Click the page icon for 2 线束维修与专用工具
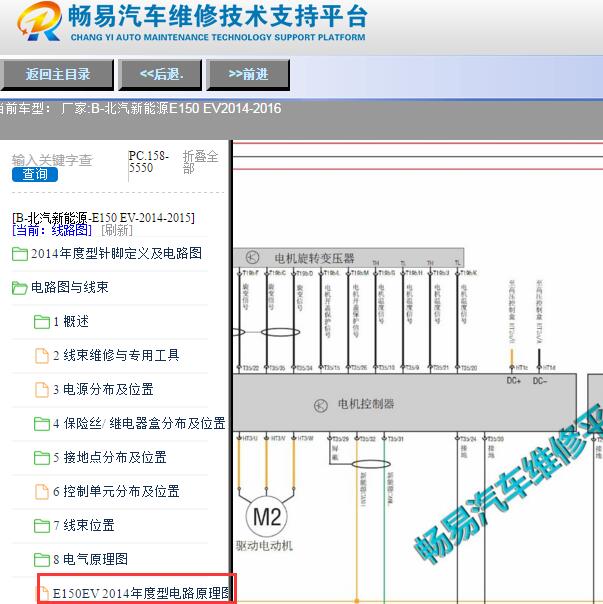603x604 pixels. (x=42, y=356)
